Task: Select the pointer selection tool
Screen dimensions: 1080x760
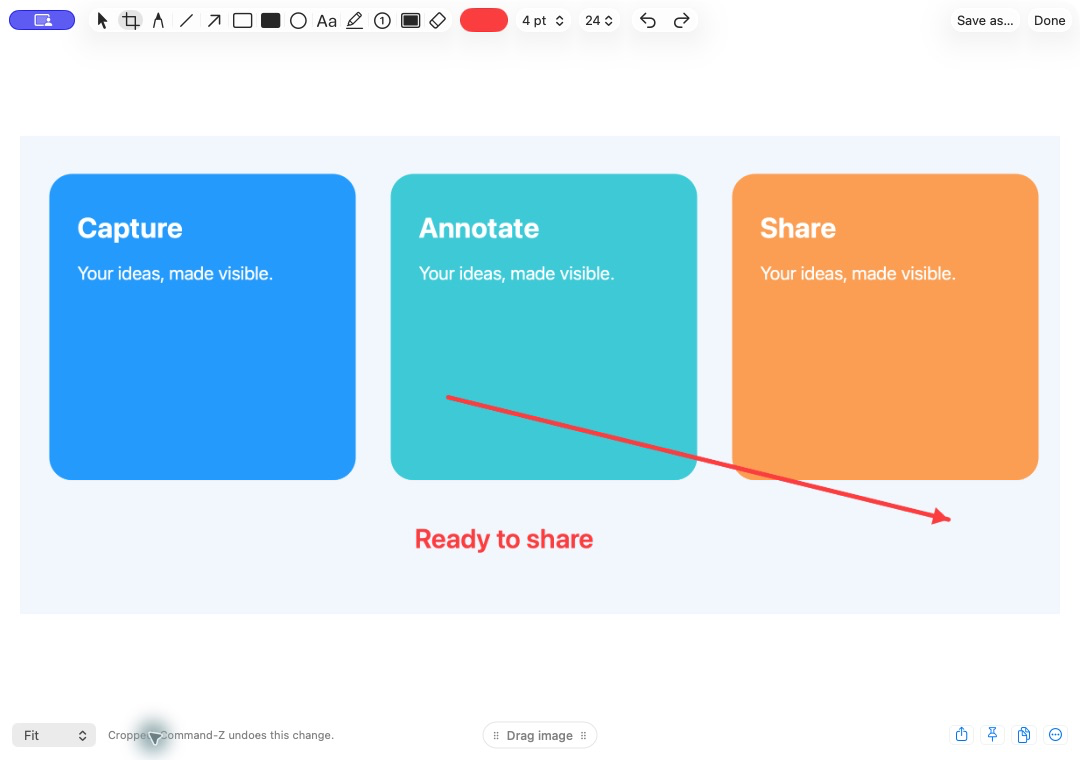Action: (x=102, y=21)
